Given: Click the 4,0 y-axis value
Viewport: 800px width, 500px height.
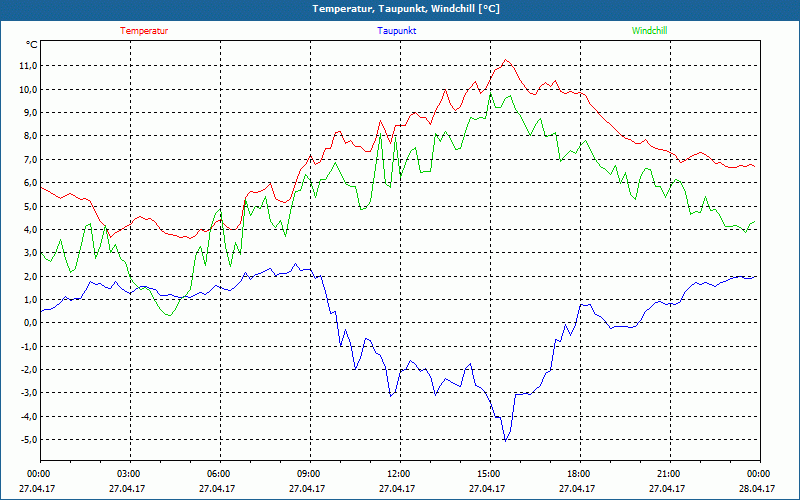Looking at the screenshot, I should click(29, 230).
